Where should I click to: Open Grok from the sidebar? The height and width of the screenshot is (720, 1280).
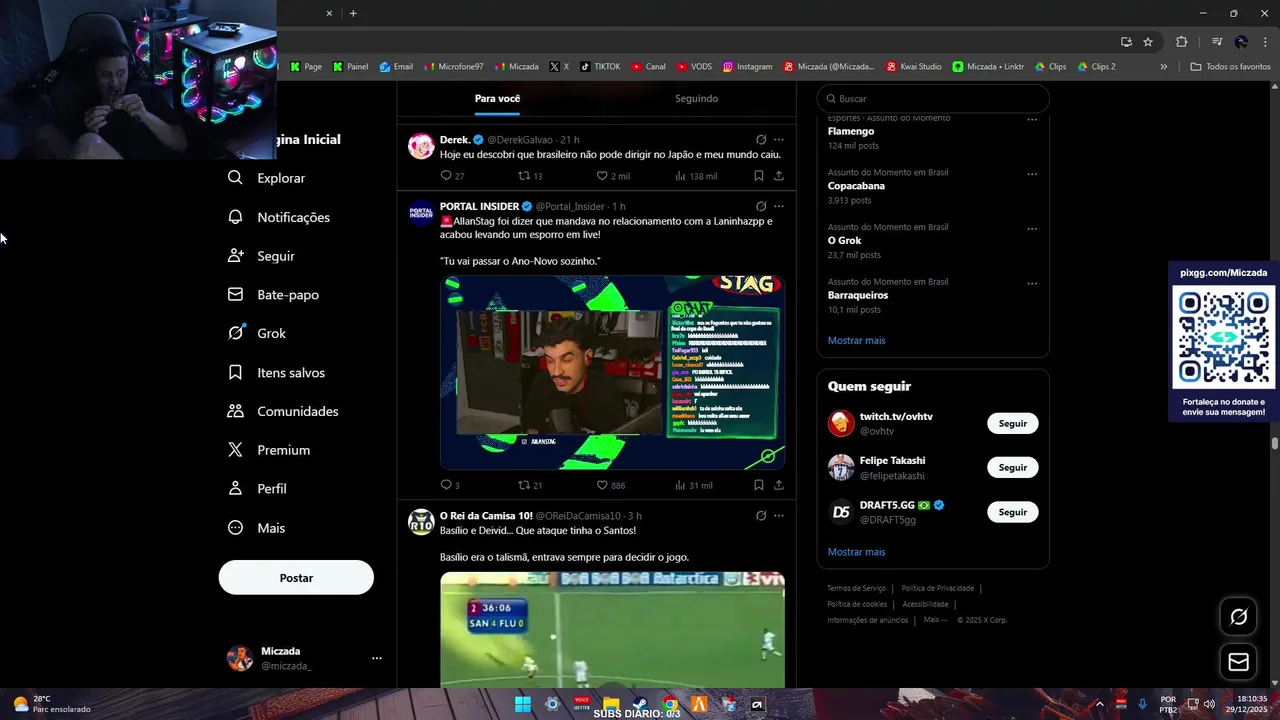(257, 333)
